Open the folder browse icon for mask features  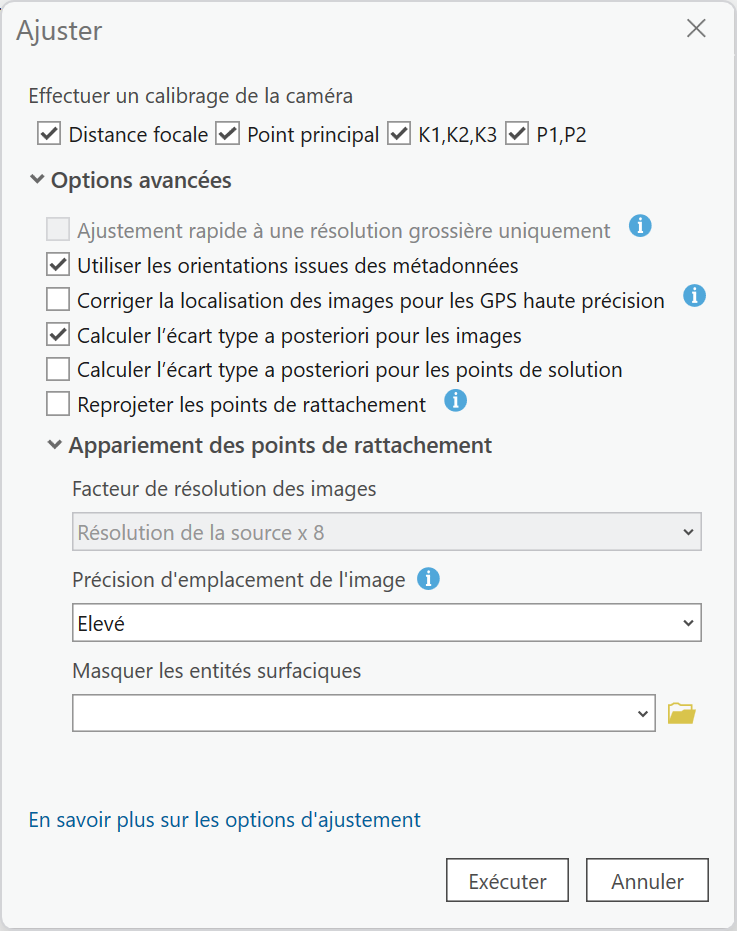pos(681,713)
